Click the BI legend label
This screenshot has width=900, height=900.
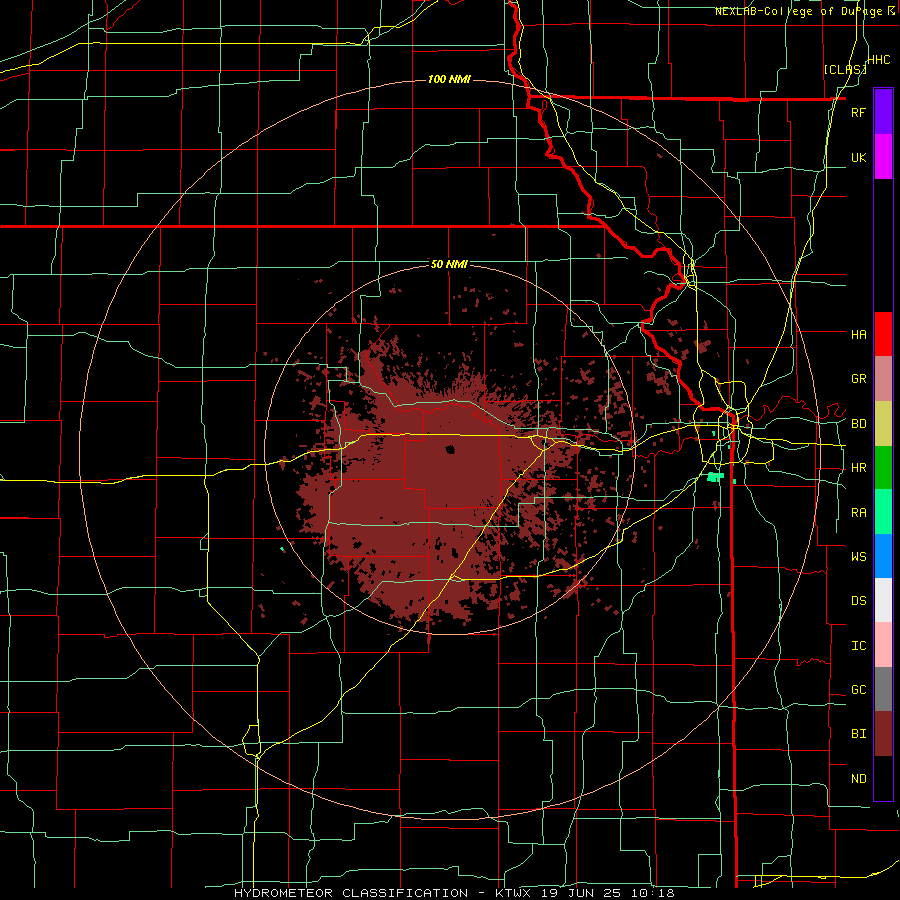tap(858, 734)
